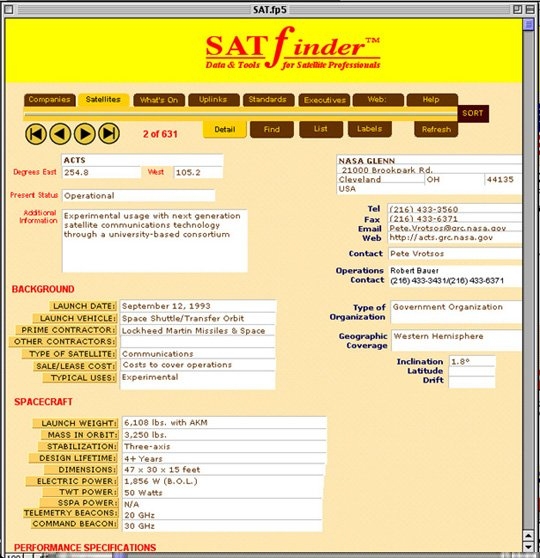Click the acts.grc.nasa.gov web address

(x=455, y=237)
